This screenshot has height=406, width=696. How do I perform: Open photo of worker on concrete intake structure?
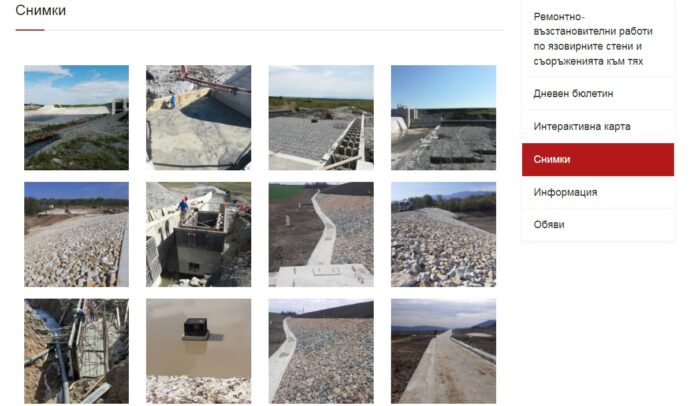(198, 234)
